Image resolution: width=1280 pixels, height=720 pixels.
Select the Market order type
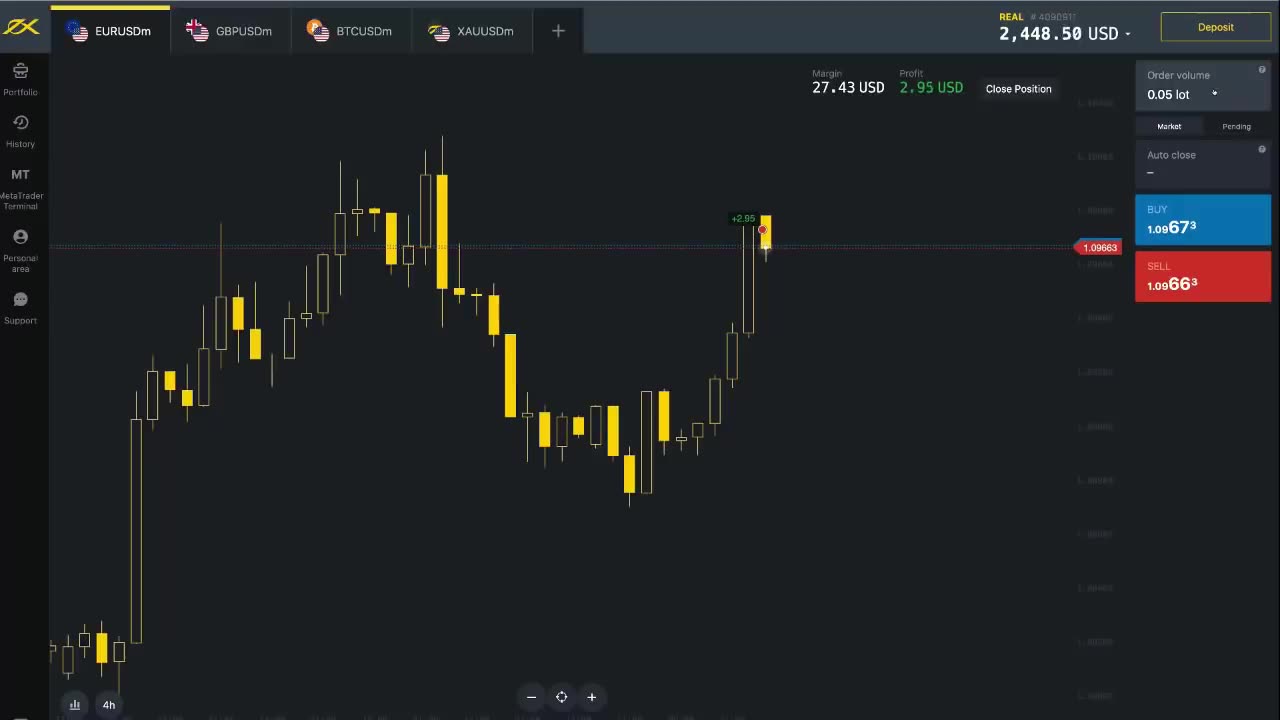1169,127
